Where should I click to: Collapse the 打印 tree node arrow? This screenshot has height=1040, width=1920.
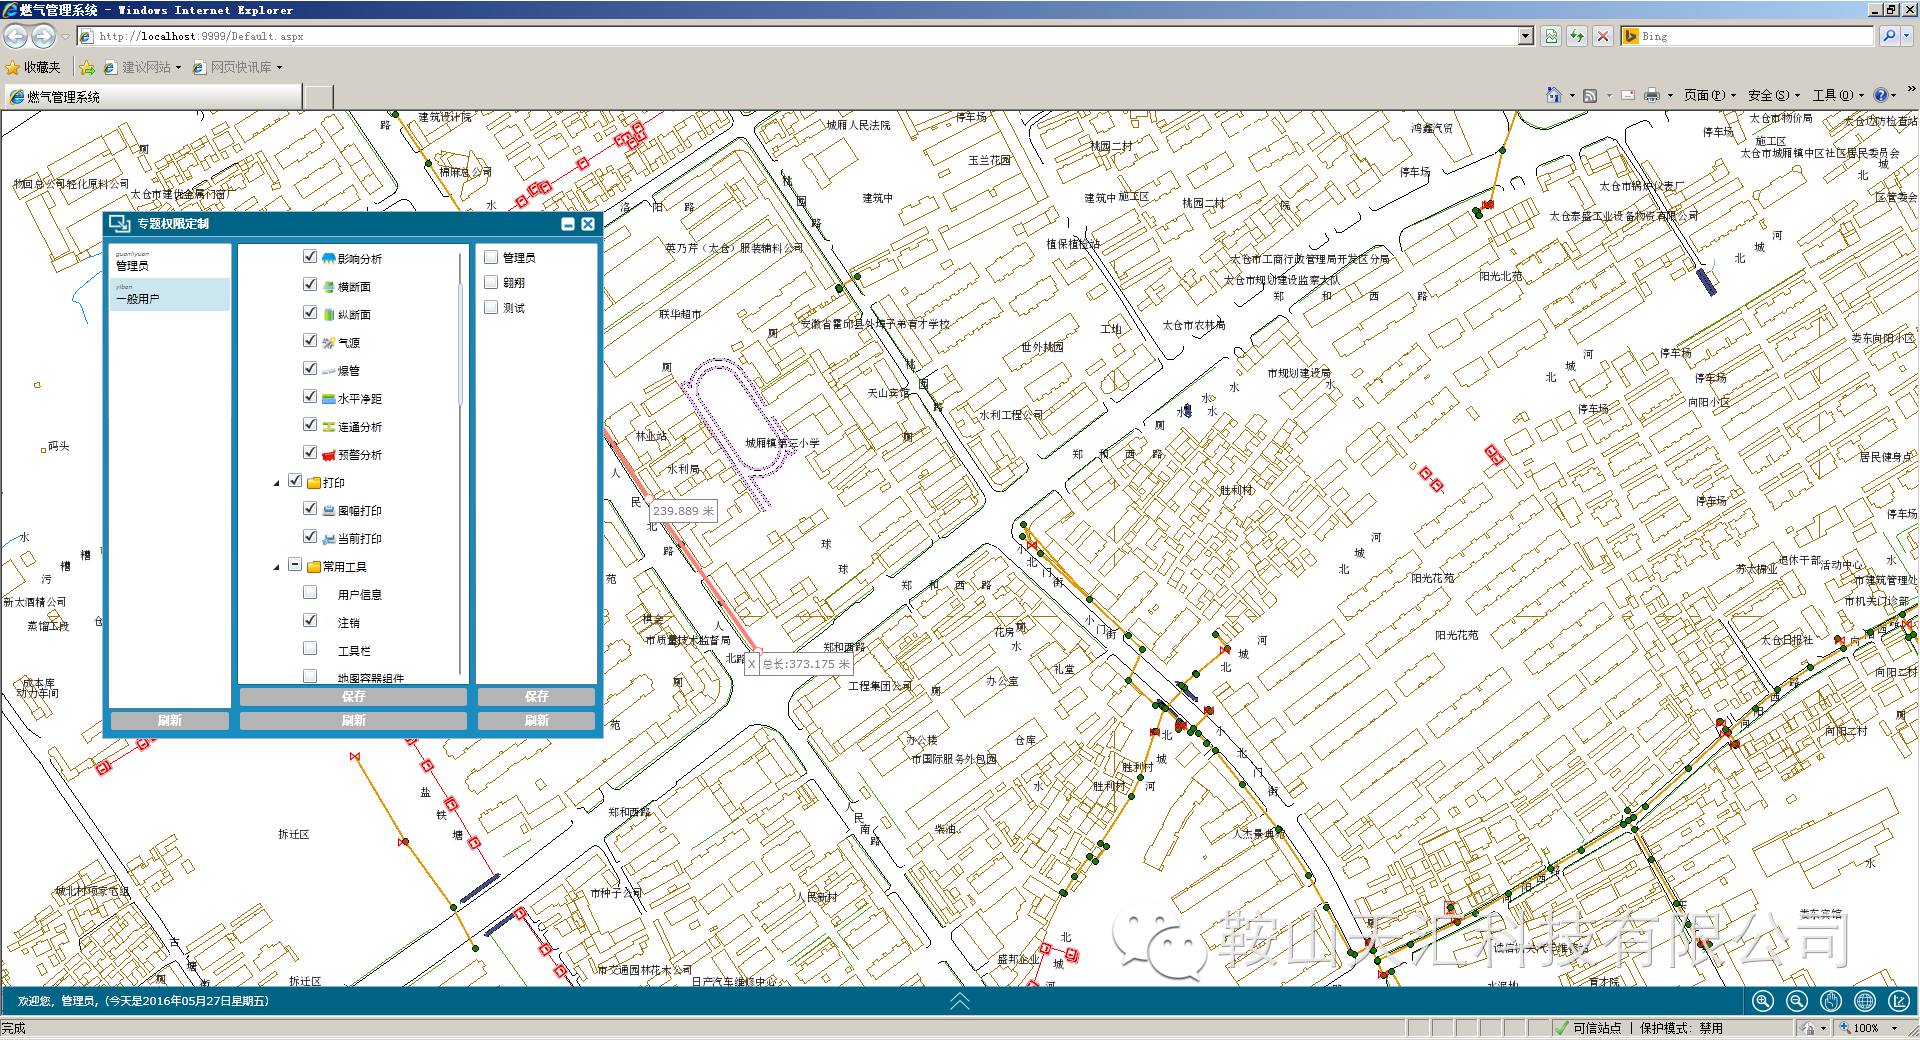277,483
